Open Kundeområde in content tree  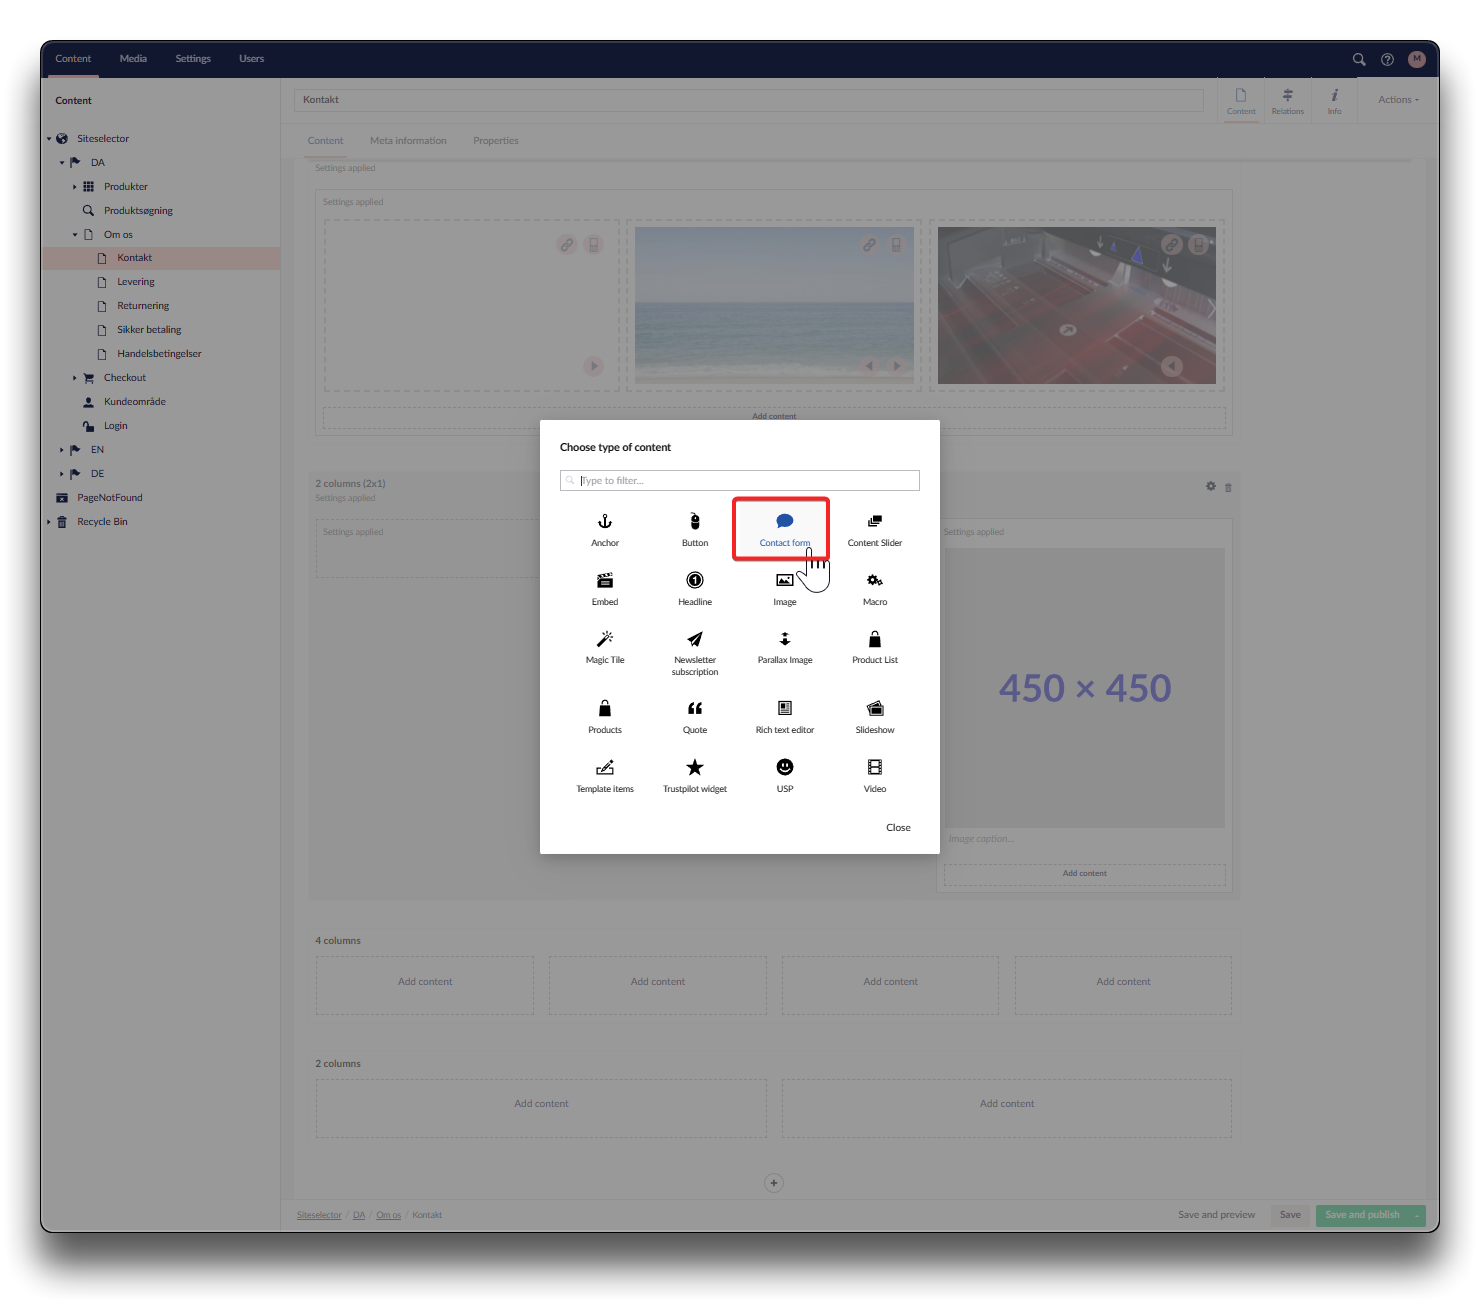coord(135,402)
